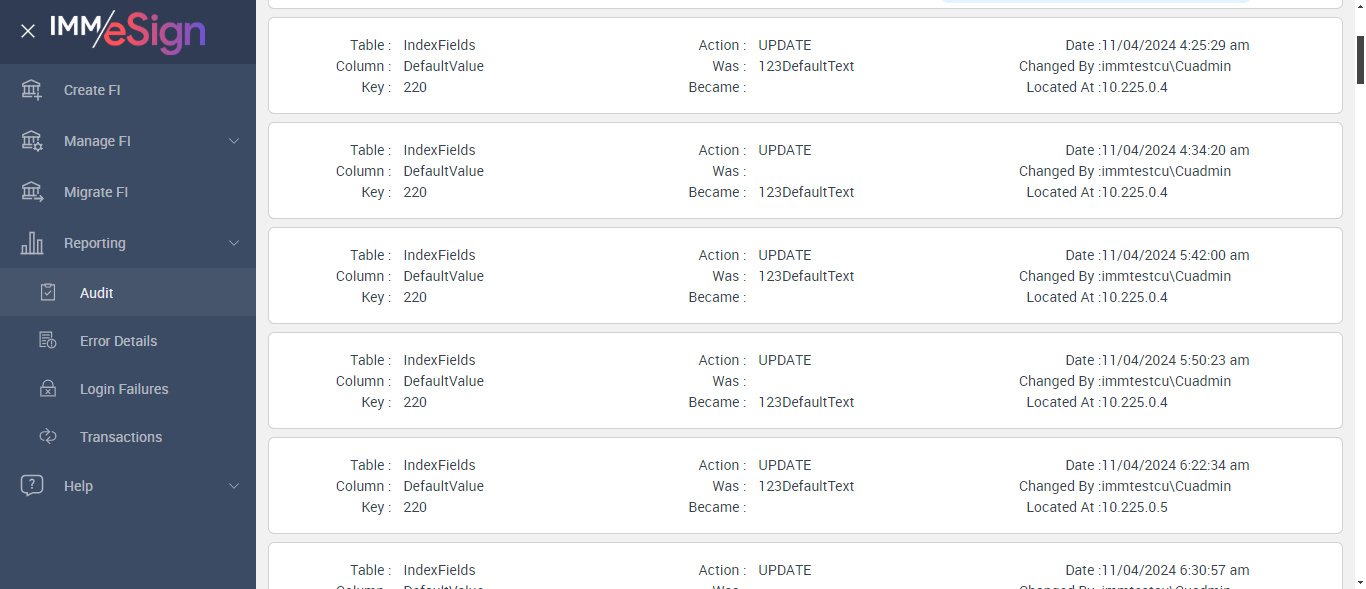The height and width of the screenshot is (589, 1366).
Task: Open the Login Failures report
Action: [x=124, y=389]
